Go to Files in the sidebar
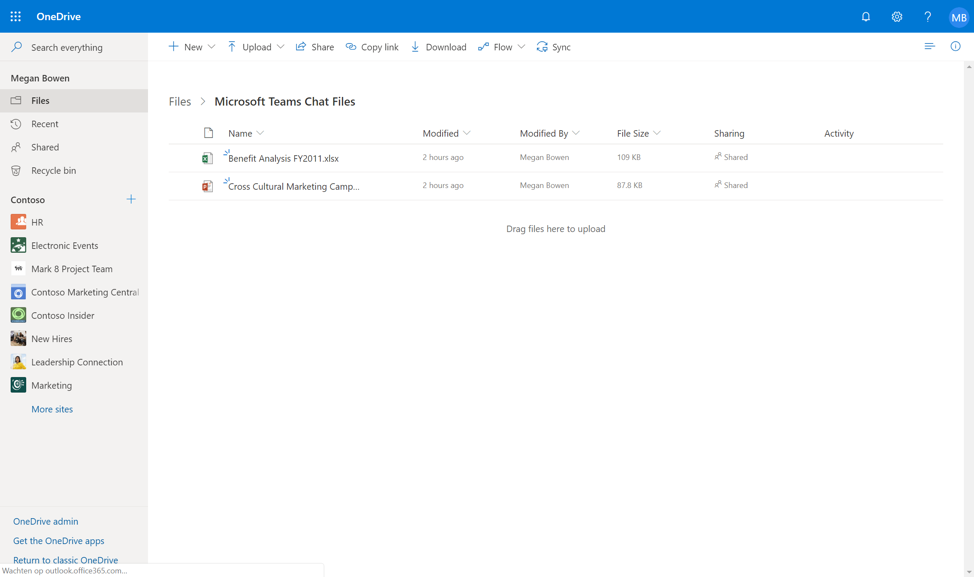The height and width of the screenshot is (577, 974). click(x=74, y=101)
